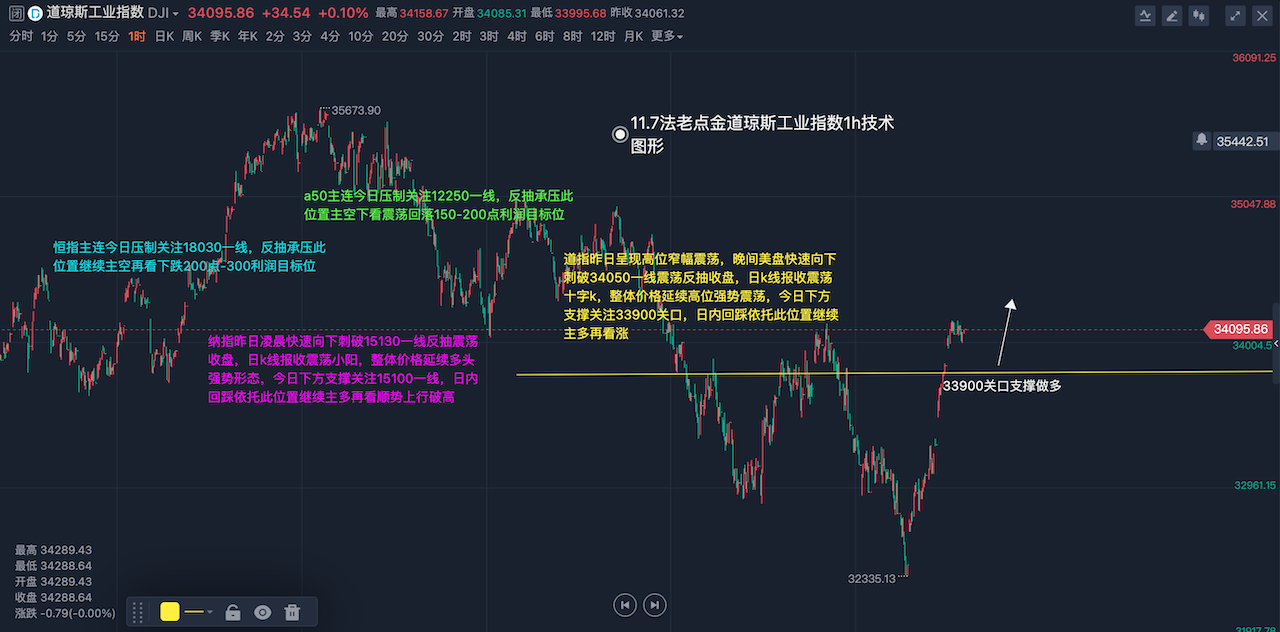
Task: Select the magenta 纳指昨日 text annotation
Action: coord(343,369)
